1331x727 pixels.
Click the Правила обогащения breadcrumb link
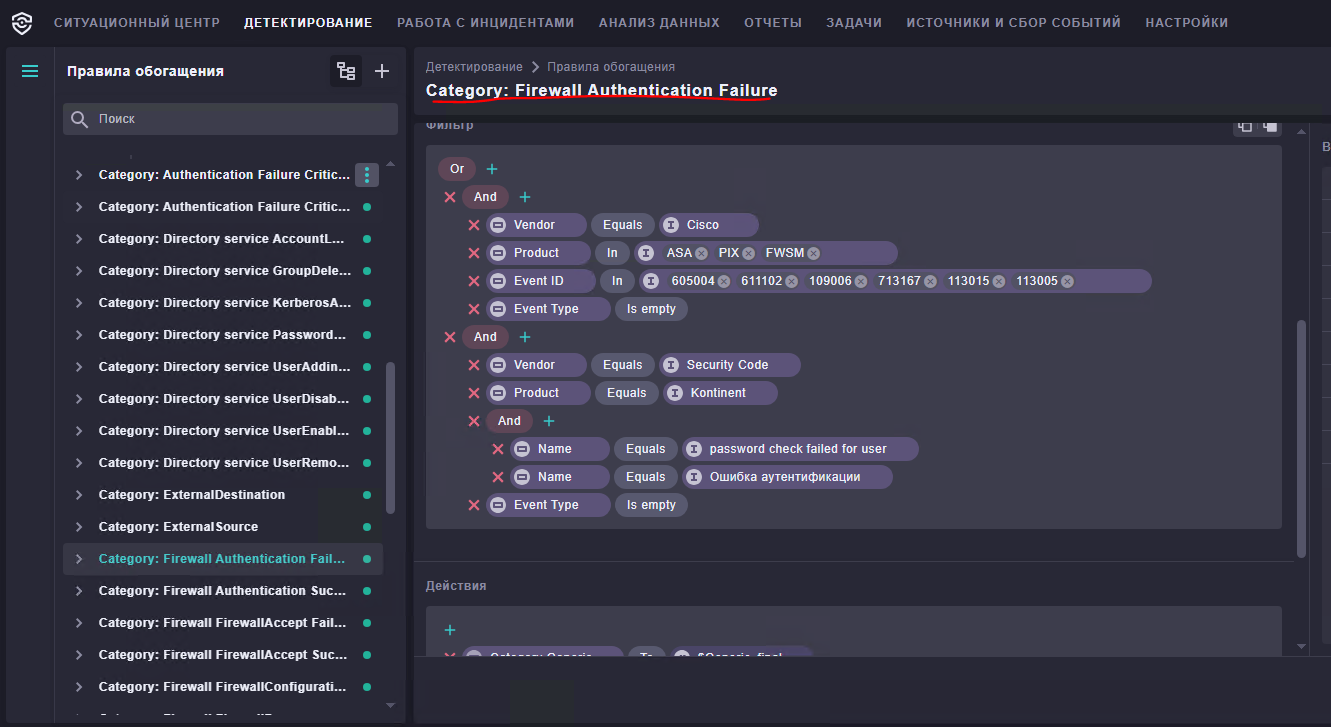[x=611, y=67]
